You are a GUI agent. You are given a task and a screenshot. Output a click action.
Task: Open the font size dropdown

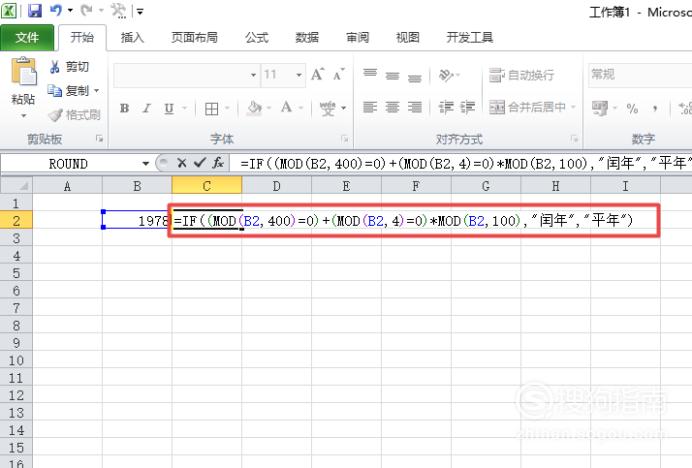pyautogui.click(x=299, y=75)
